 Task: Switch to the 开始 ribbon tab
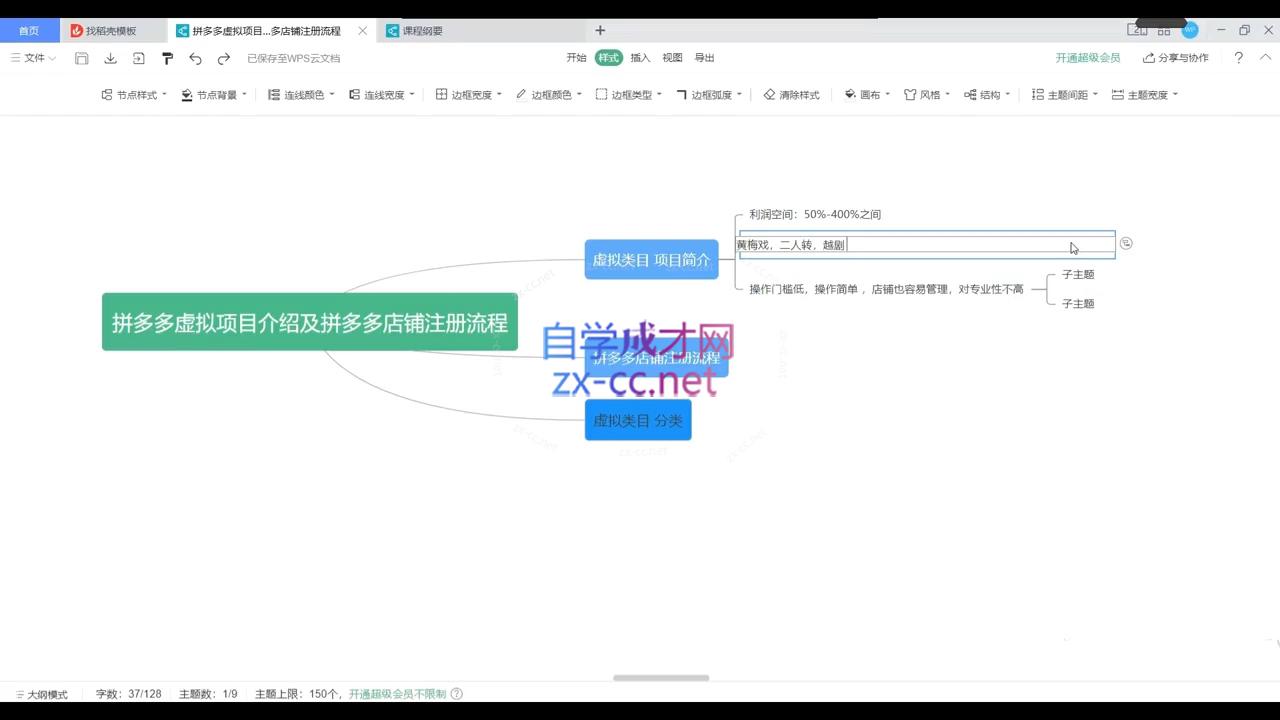point(577,58)
